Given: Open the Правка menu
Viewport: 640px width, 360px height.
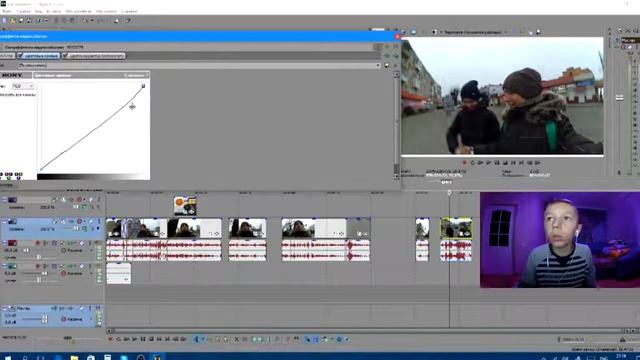Looking at the screenshot, I should tap(23, 11).
